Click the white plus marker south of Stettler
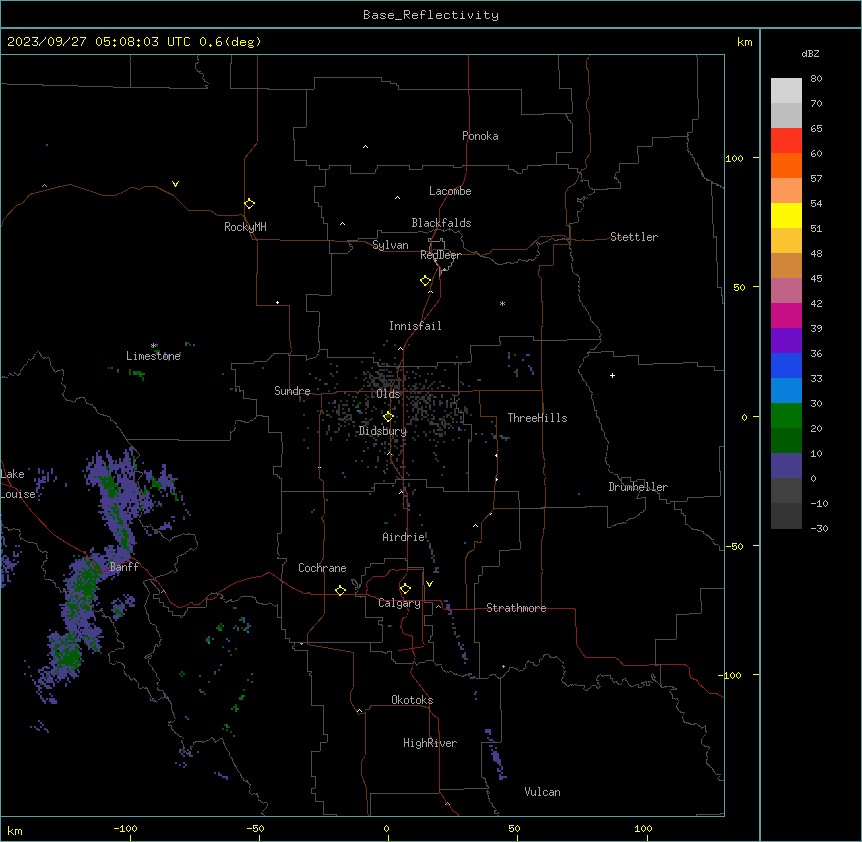This screenshot has height=842, width=862. click(612, 375)
